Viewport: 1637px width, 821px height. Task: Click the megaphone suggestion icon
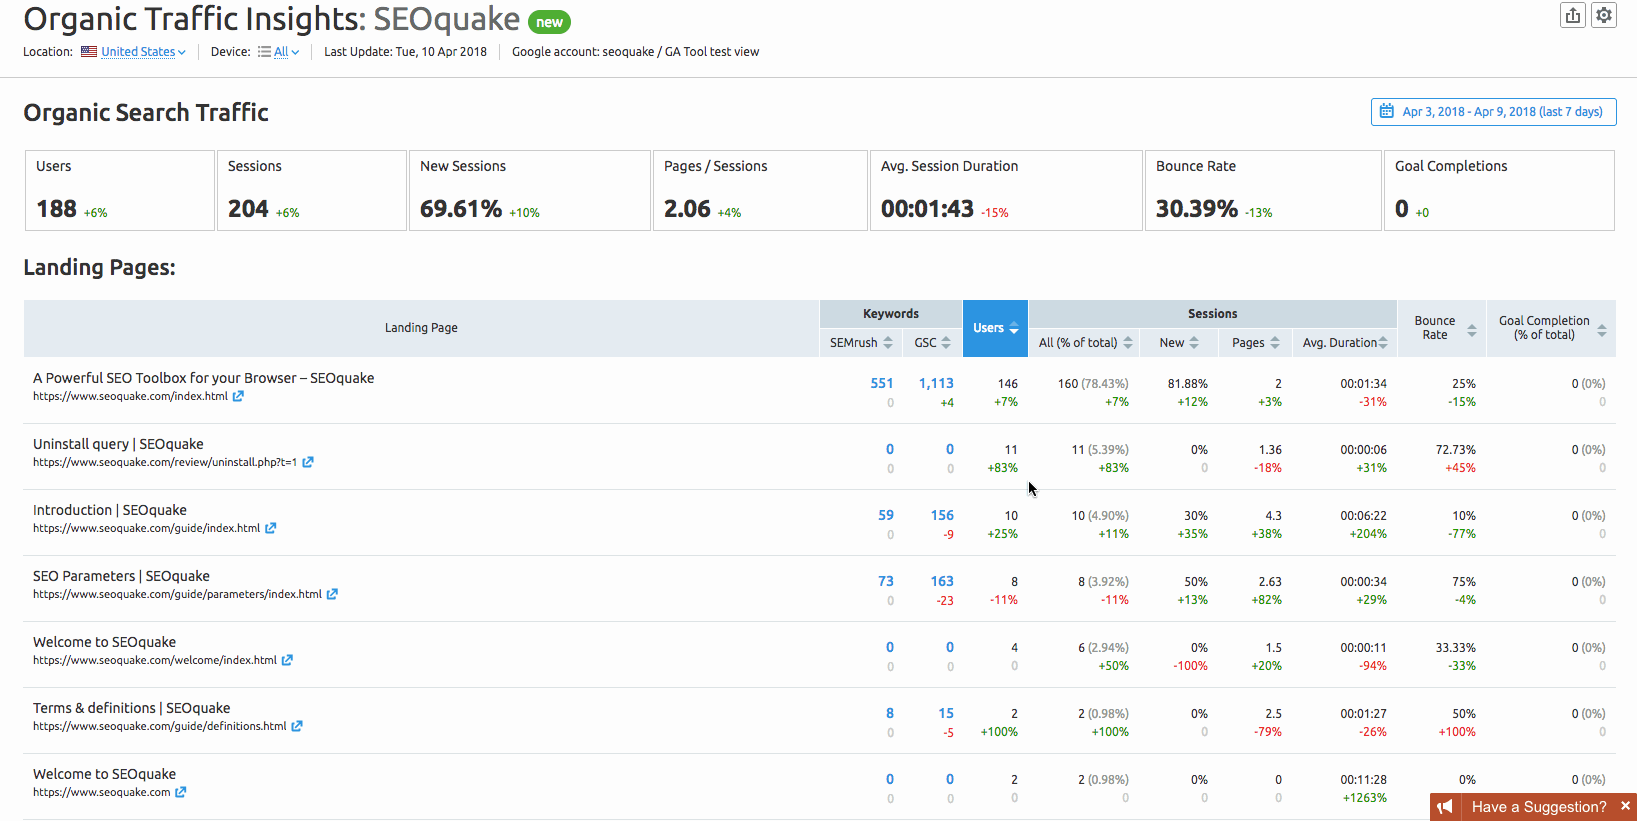[1445, 807]
